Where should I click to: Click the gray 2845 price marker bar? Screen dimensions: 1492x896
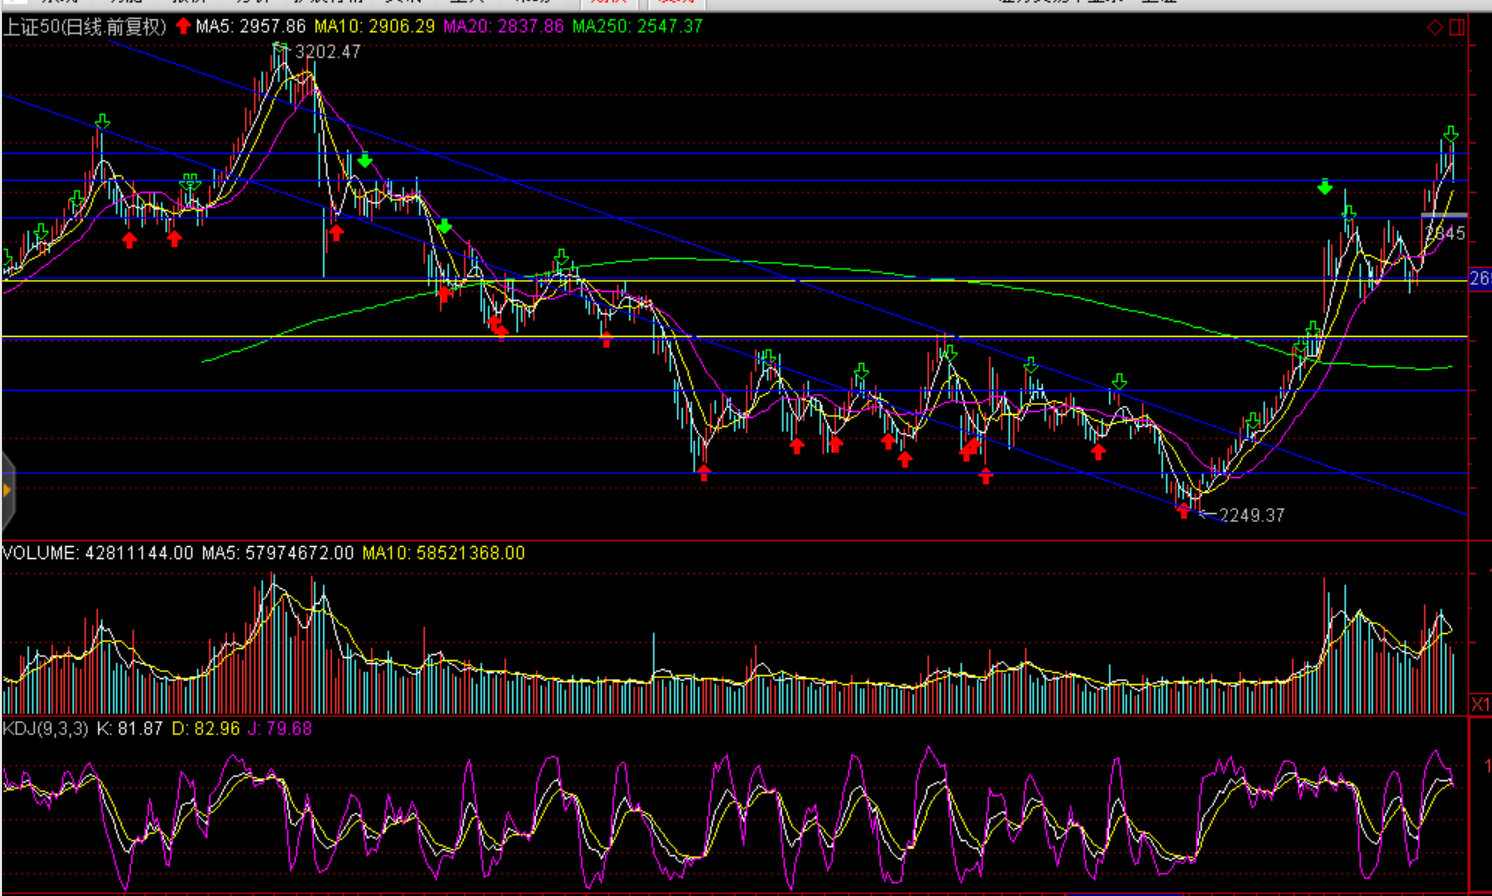pyautogui.click(x=1443, y=216)
